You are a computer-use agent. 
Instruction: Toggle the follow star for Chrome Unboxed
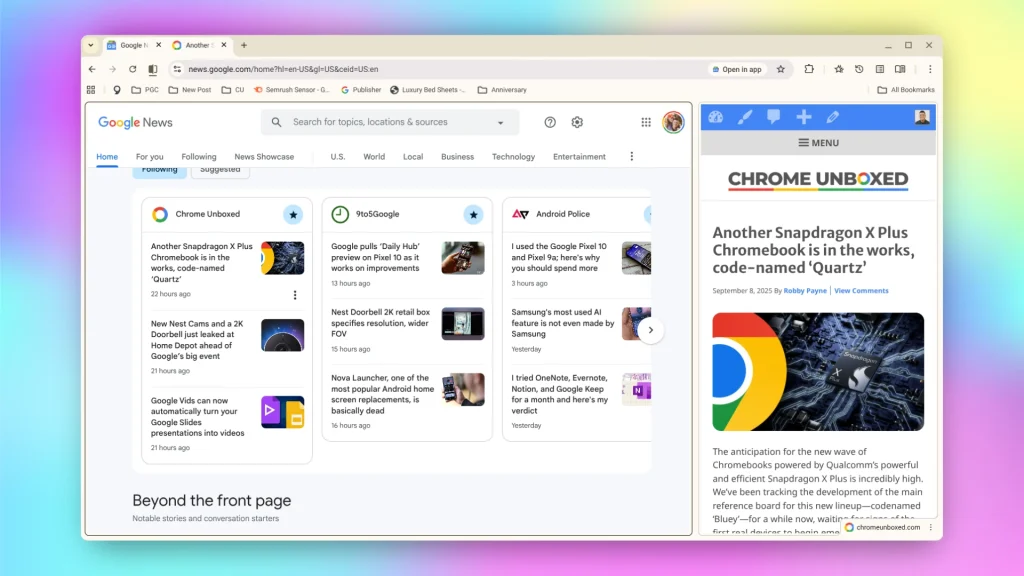pos(292,214)
